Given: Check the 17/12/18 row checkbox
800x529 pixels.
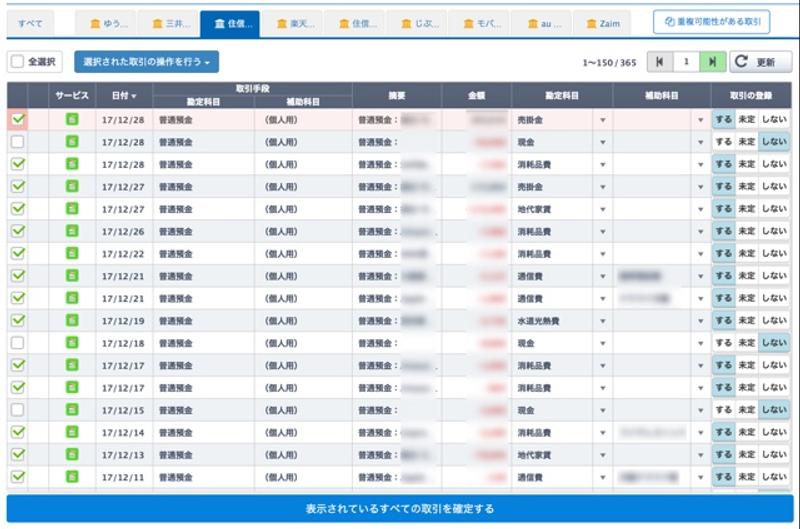Looking at the screenshot, I should click(x=18, y=343).
